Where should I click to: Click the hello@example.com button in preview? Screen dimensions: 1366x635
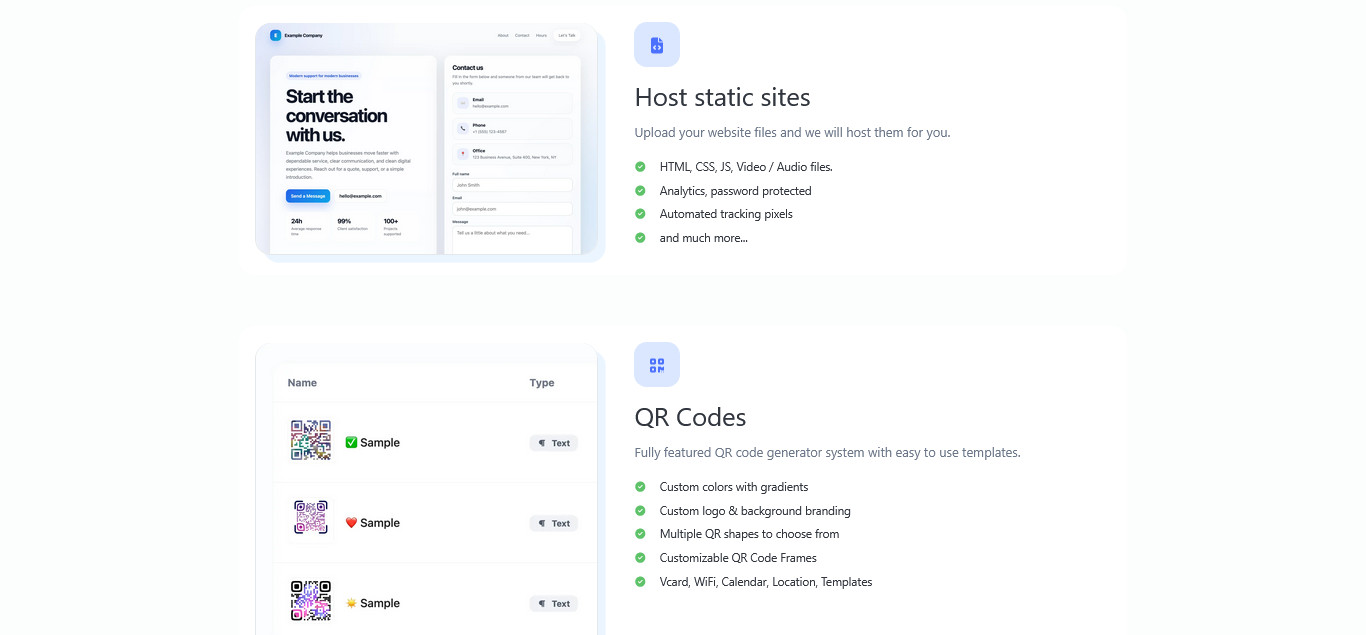[360, 196]
